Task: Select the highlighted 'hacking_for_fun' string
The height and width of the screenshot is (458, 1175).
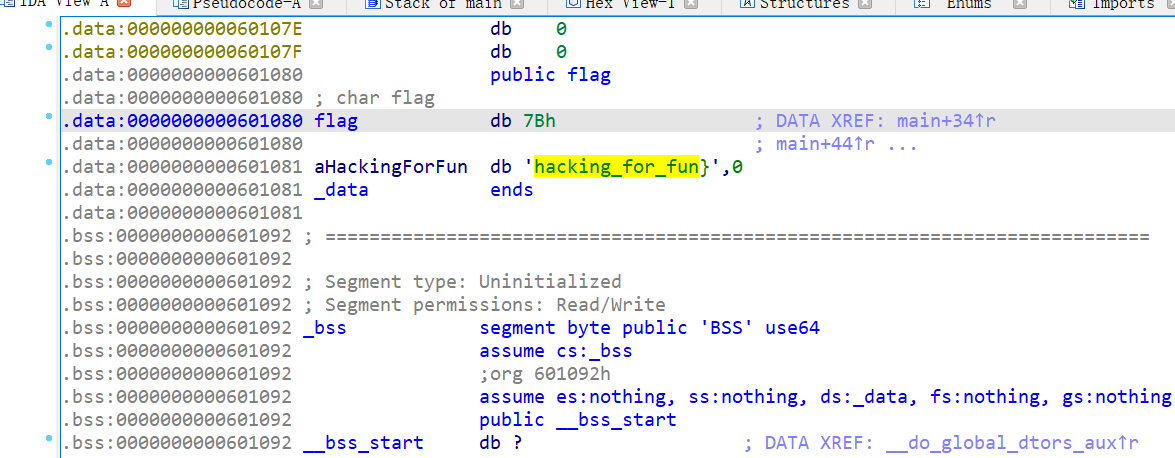Action: click(x=616, y=167)
